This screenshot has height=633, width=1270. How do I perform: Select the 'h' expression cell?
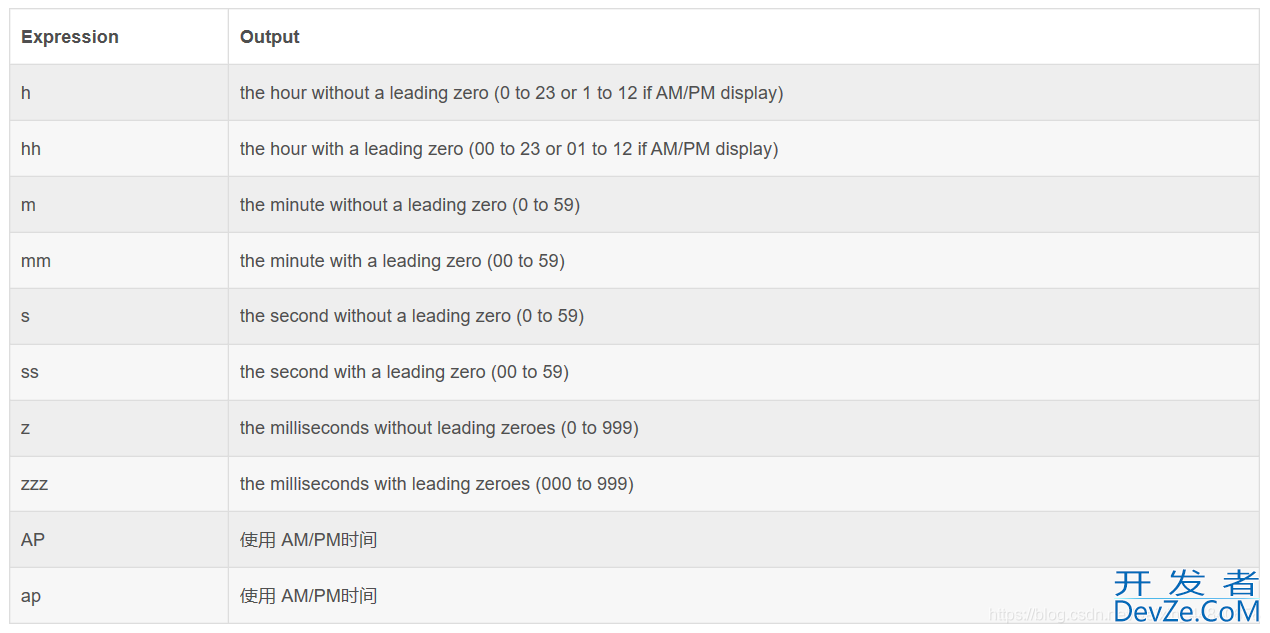pyautogui.click(x=119, y=93)
